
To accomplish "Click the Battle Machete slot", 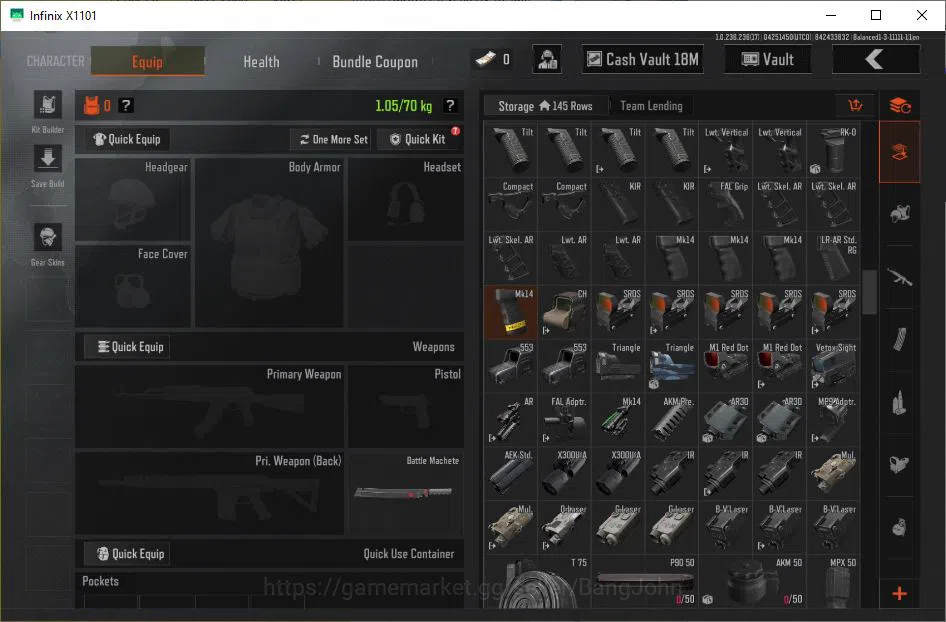I will (x=406, y=493).
